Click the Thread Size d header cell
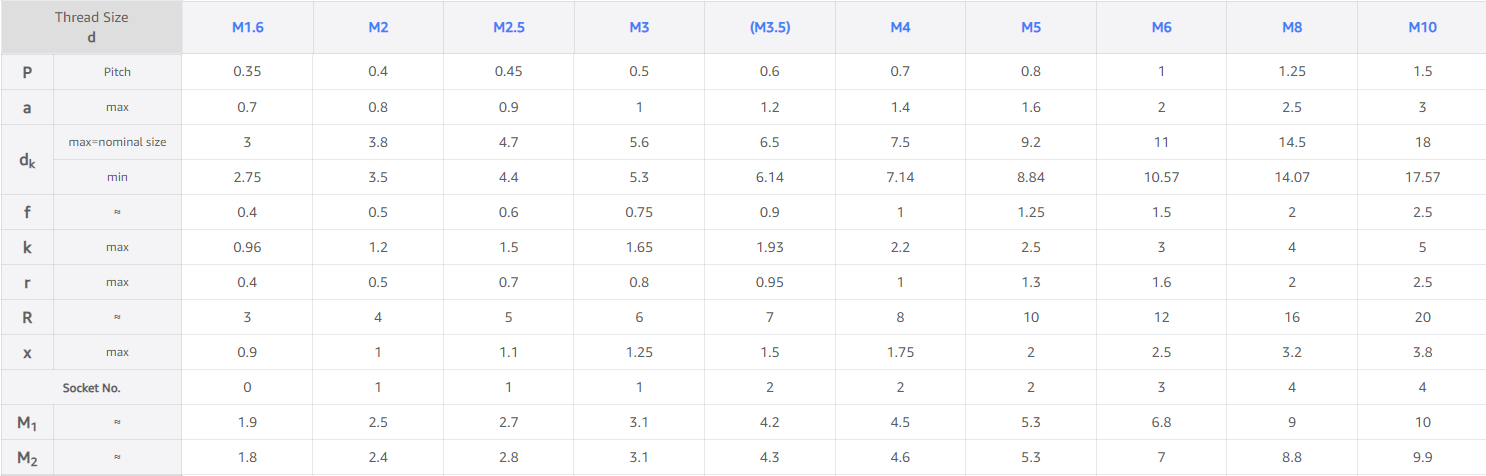Image resolution: width=1486 pixels, height=476 pixels. pyautogui.click(x=91, y=27)
